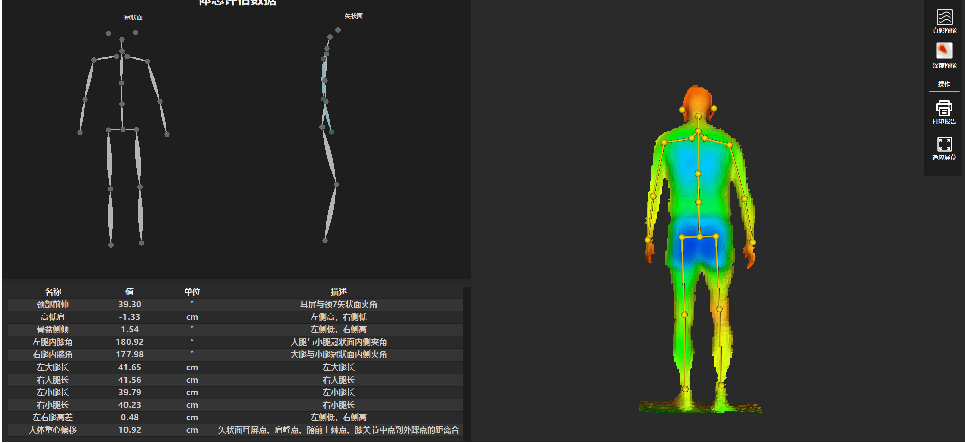Click the value column header in table
965x443 pixels.
130,292
